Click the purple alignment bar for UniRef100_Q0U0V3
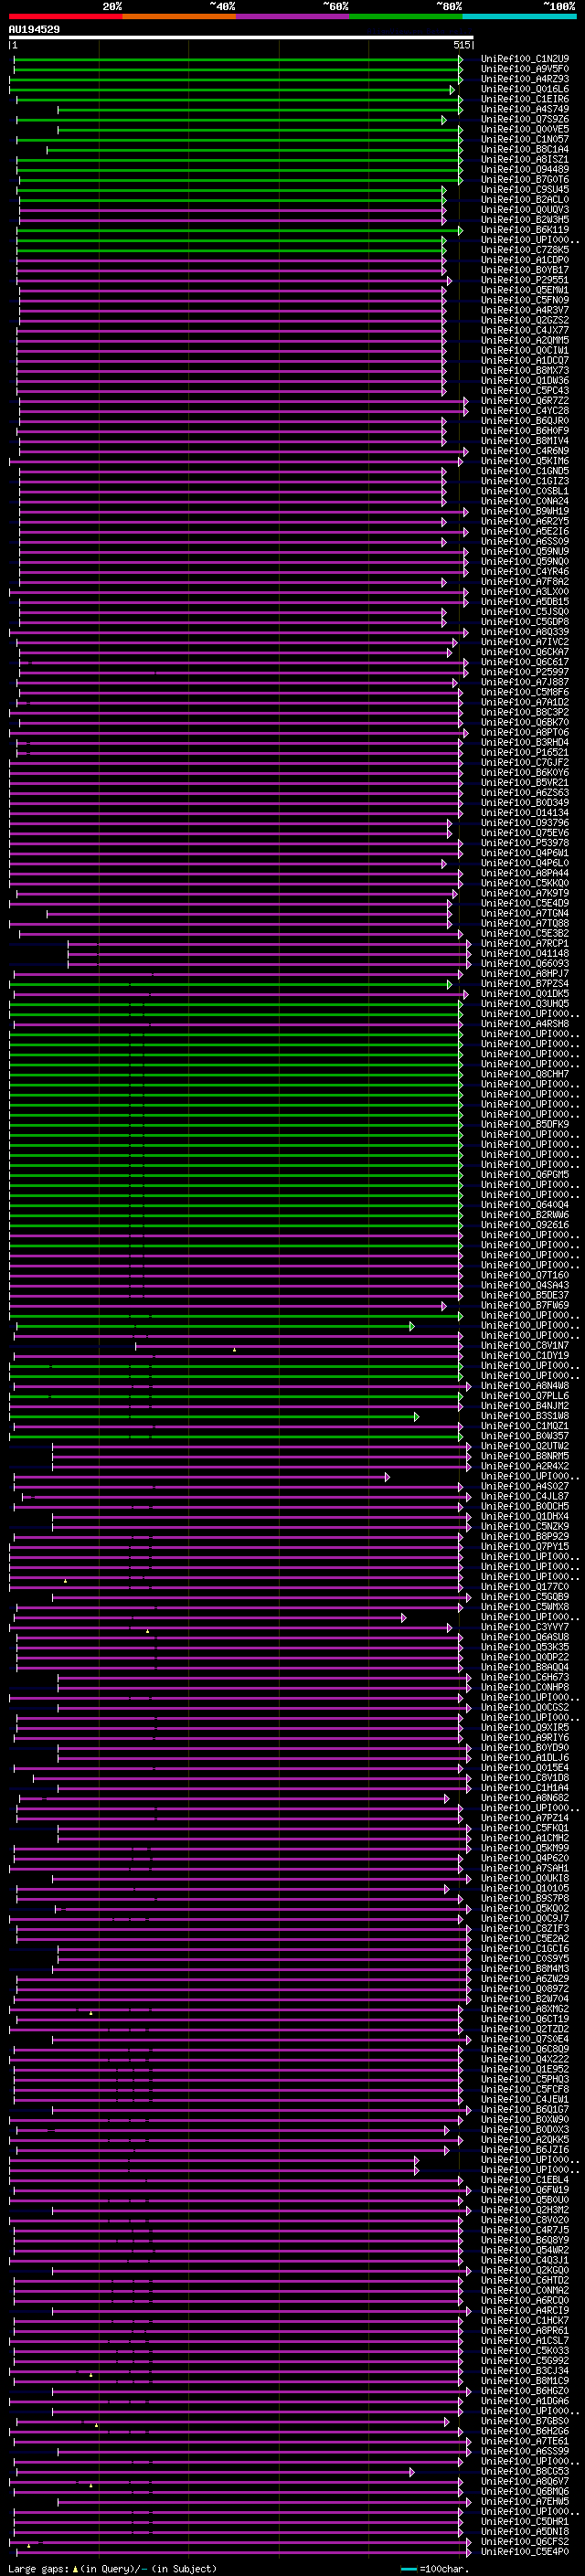Image resolution: width=585 pixels, height=2576 pixels. pos(232,210)
